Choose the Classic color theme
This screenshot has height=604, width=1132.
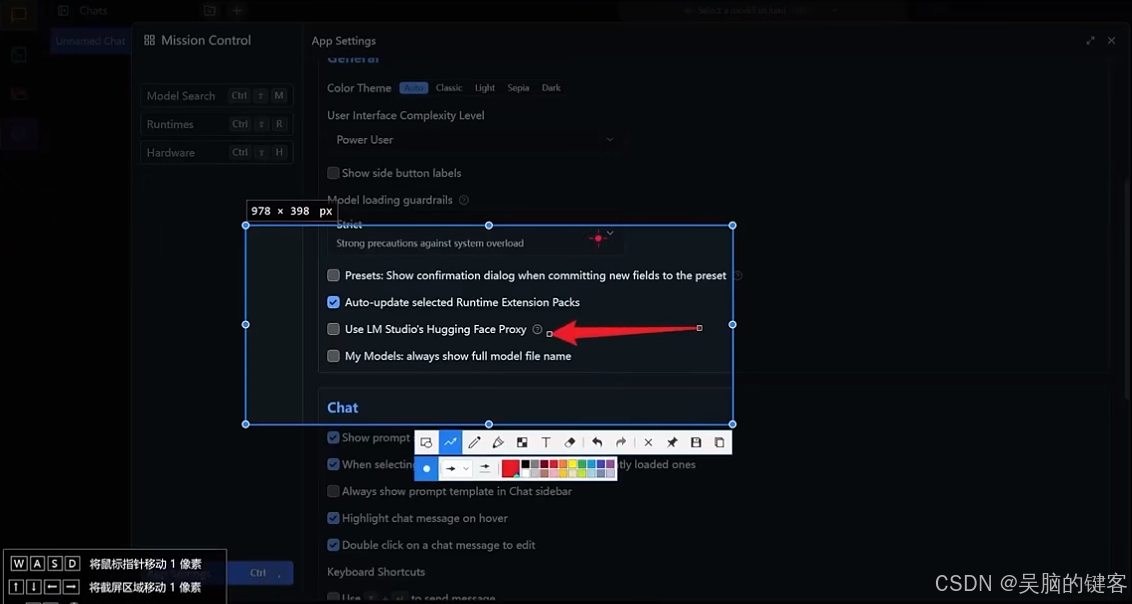(449, 88)
